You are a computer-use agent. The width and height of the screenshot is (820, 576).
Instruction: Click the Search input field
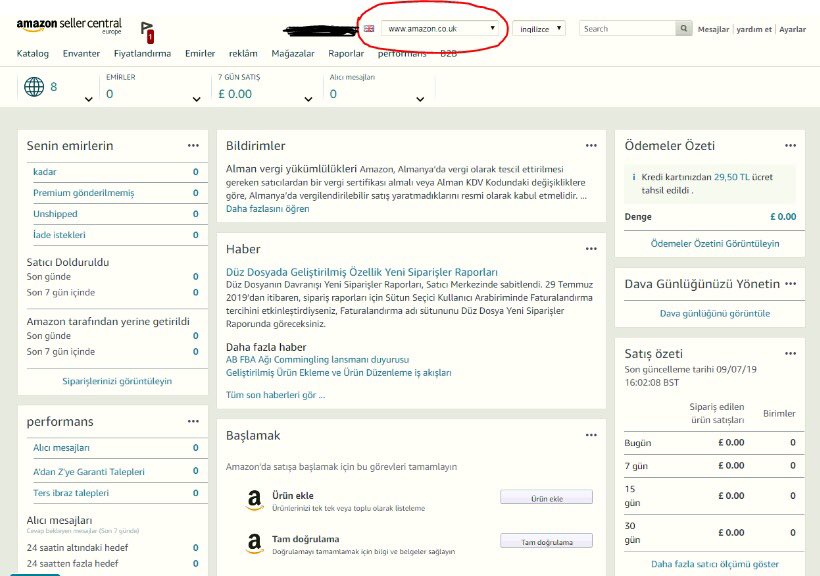click(x=628, y=29)
